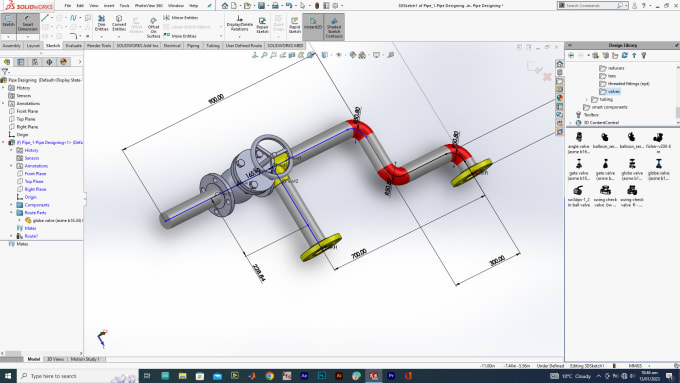The image size is (680, 383).
Task: Switch to the Motion Study 1 tab
Action: click(x=85, y=359)
